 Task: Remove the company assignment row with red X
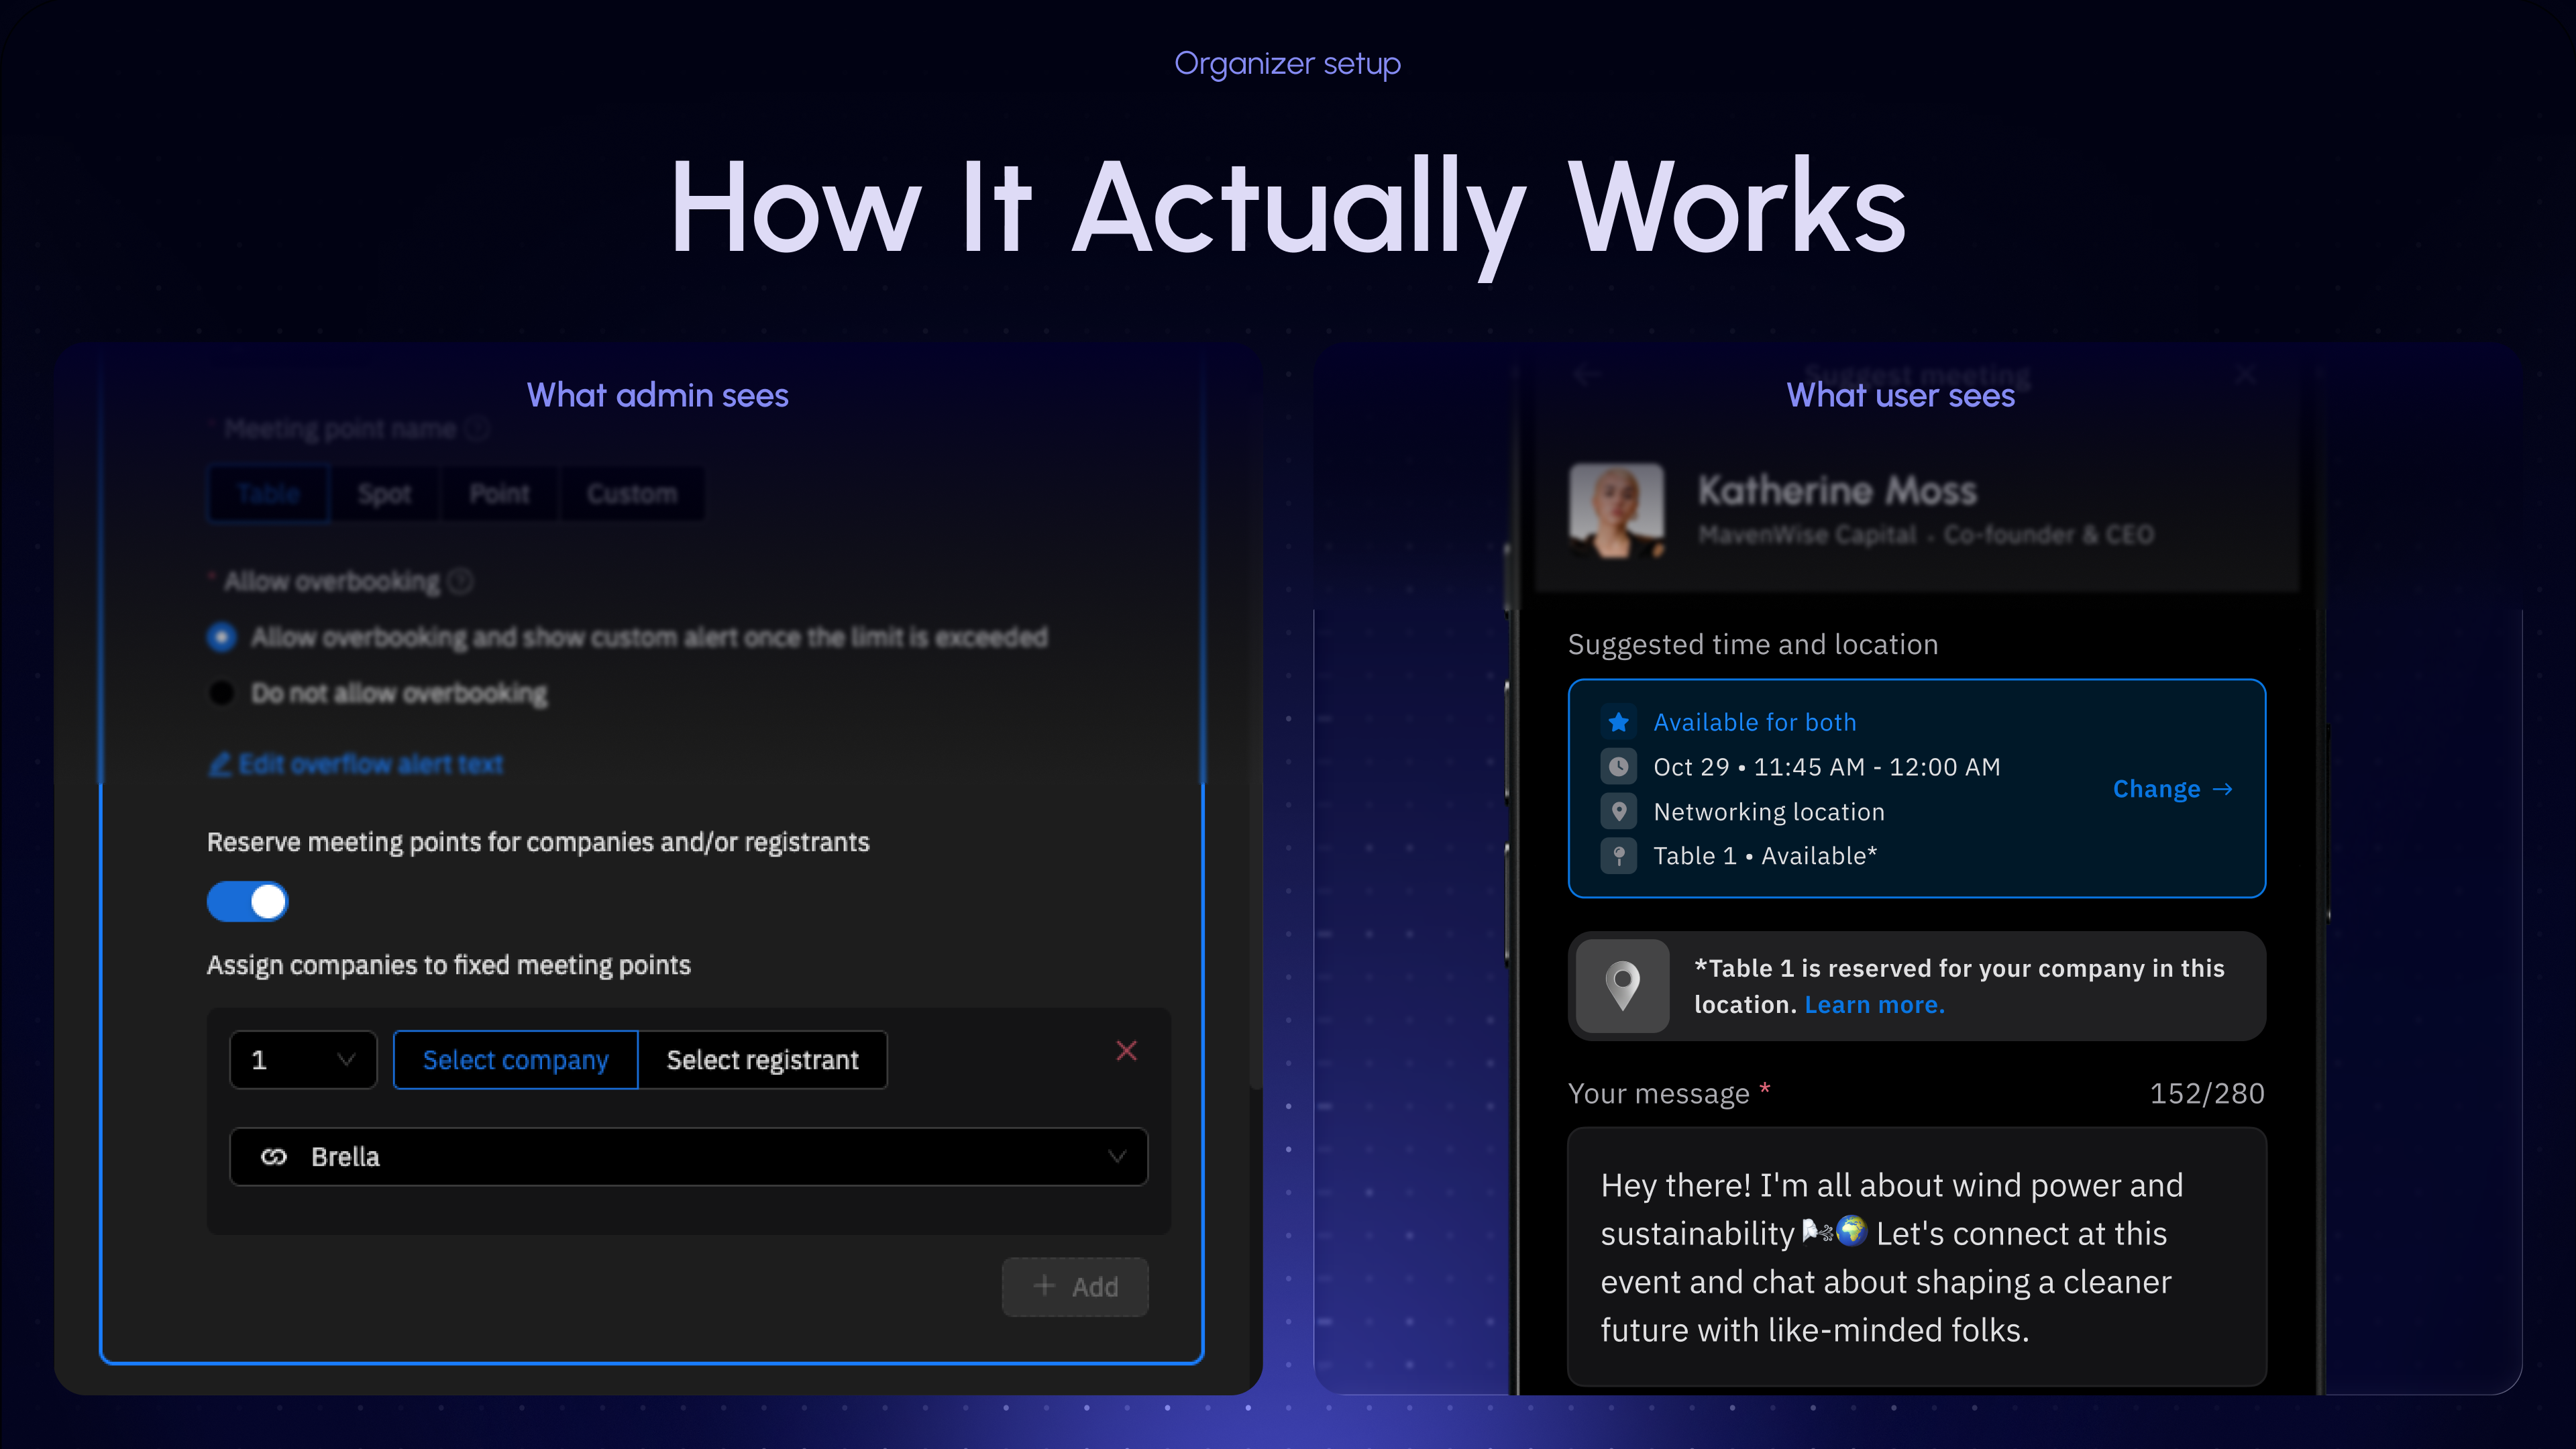[1126, 1050]
